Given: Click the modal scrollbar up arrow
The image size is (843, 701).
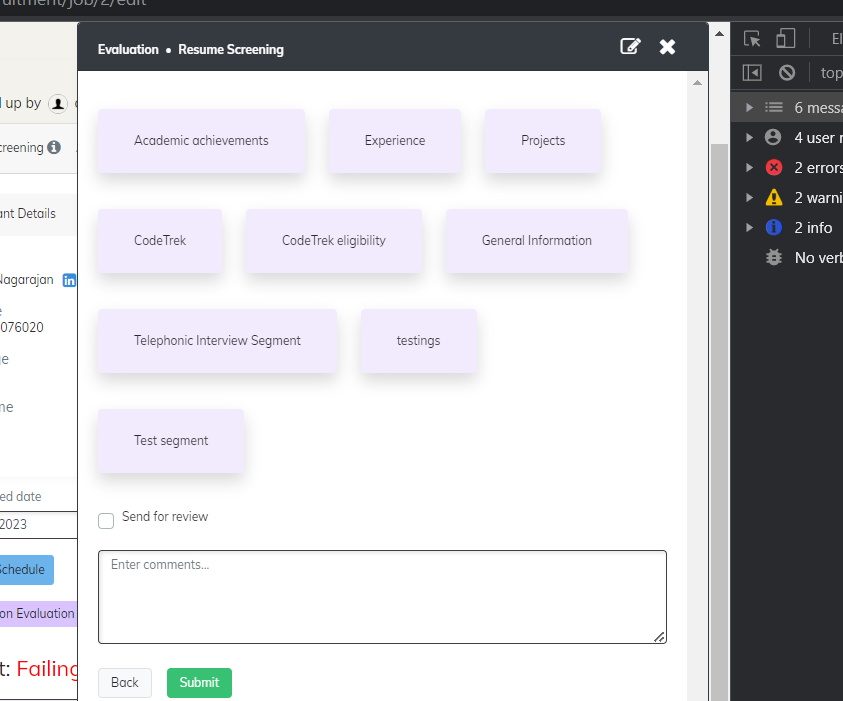Looking at the screenshot, I should point(697,83).
